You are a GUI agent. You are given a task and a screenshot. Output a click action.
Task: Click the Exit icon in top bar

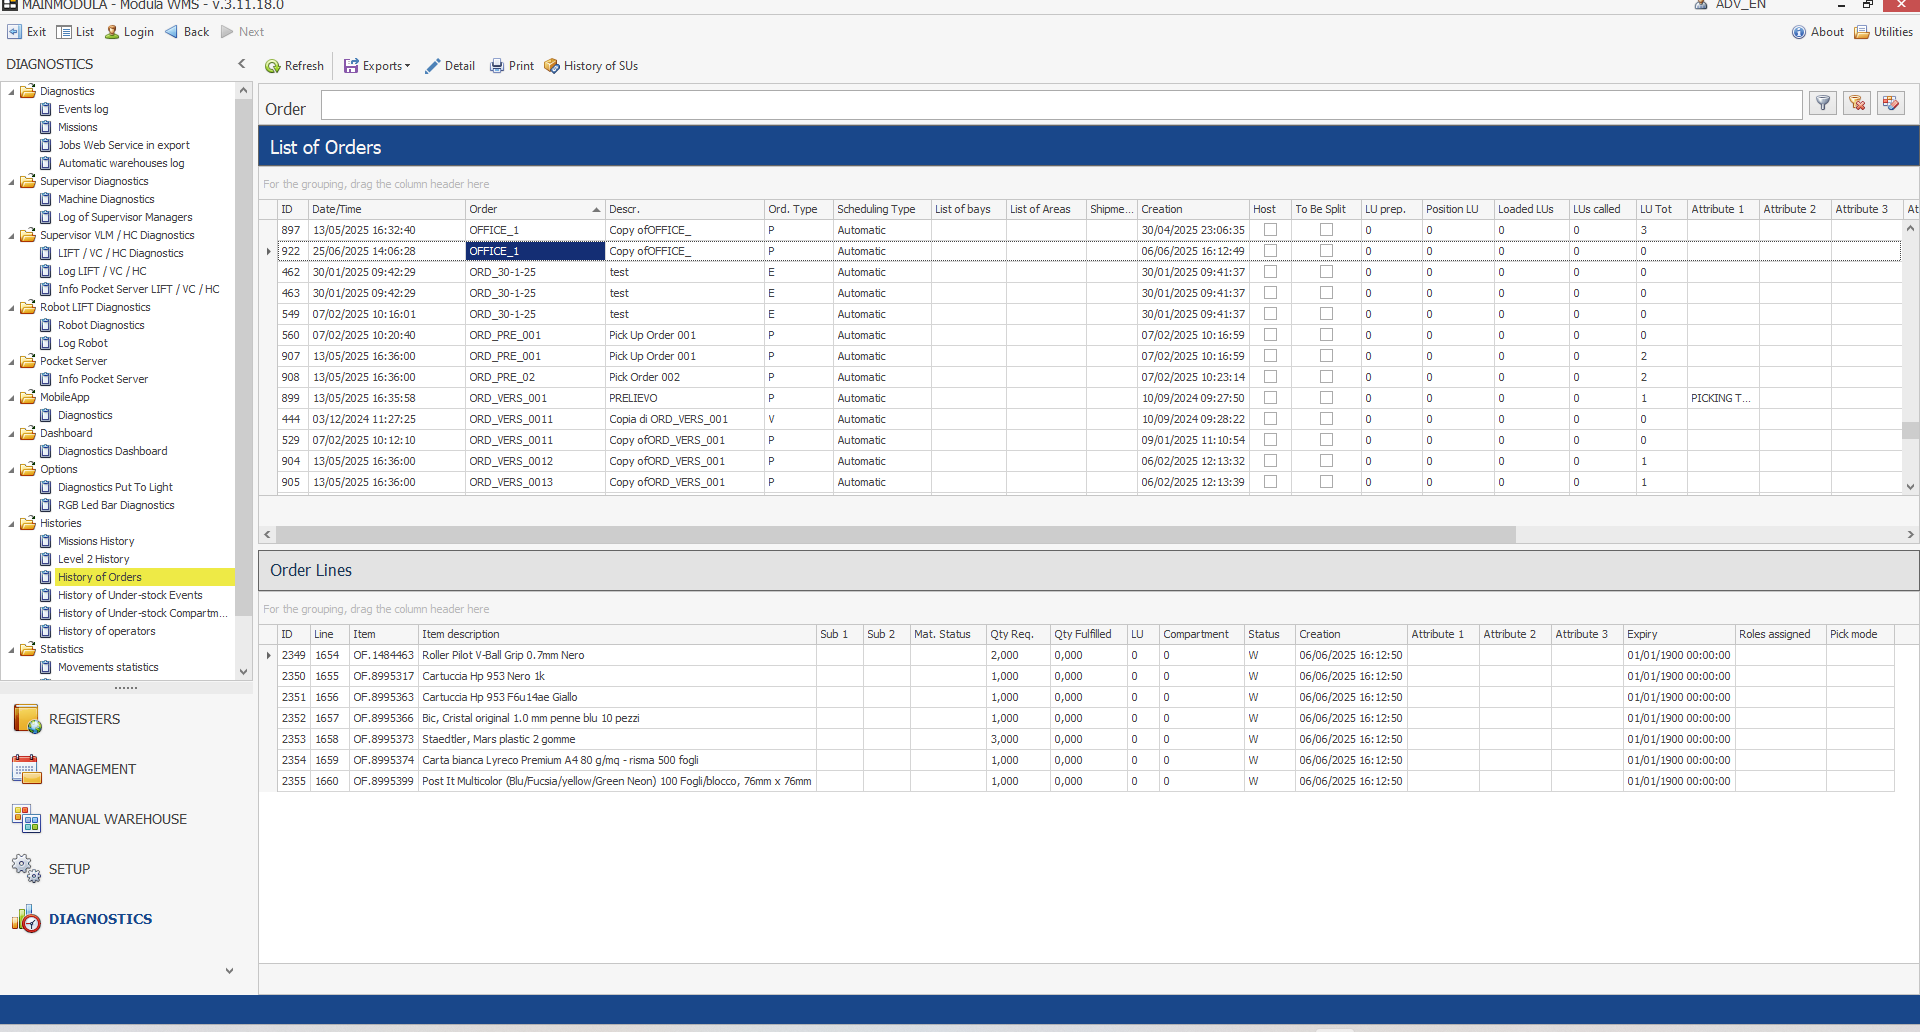[x=14, y=32]
